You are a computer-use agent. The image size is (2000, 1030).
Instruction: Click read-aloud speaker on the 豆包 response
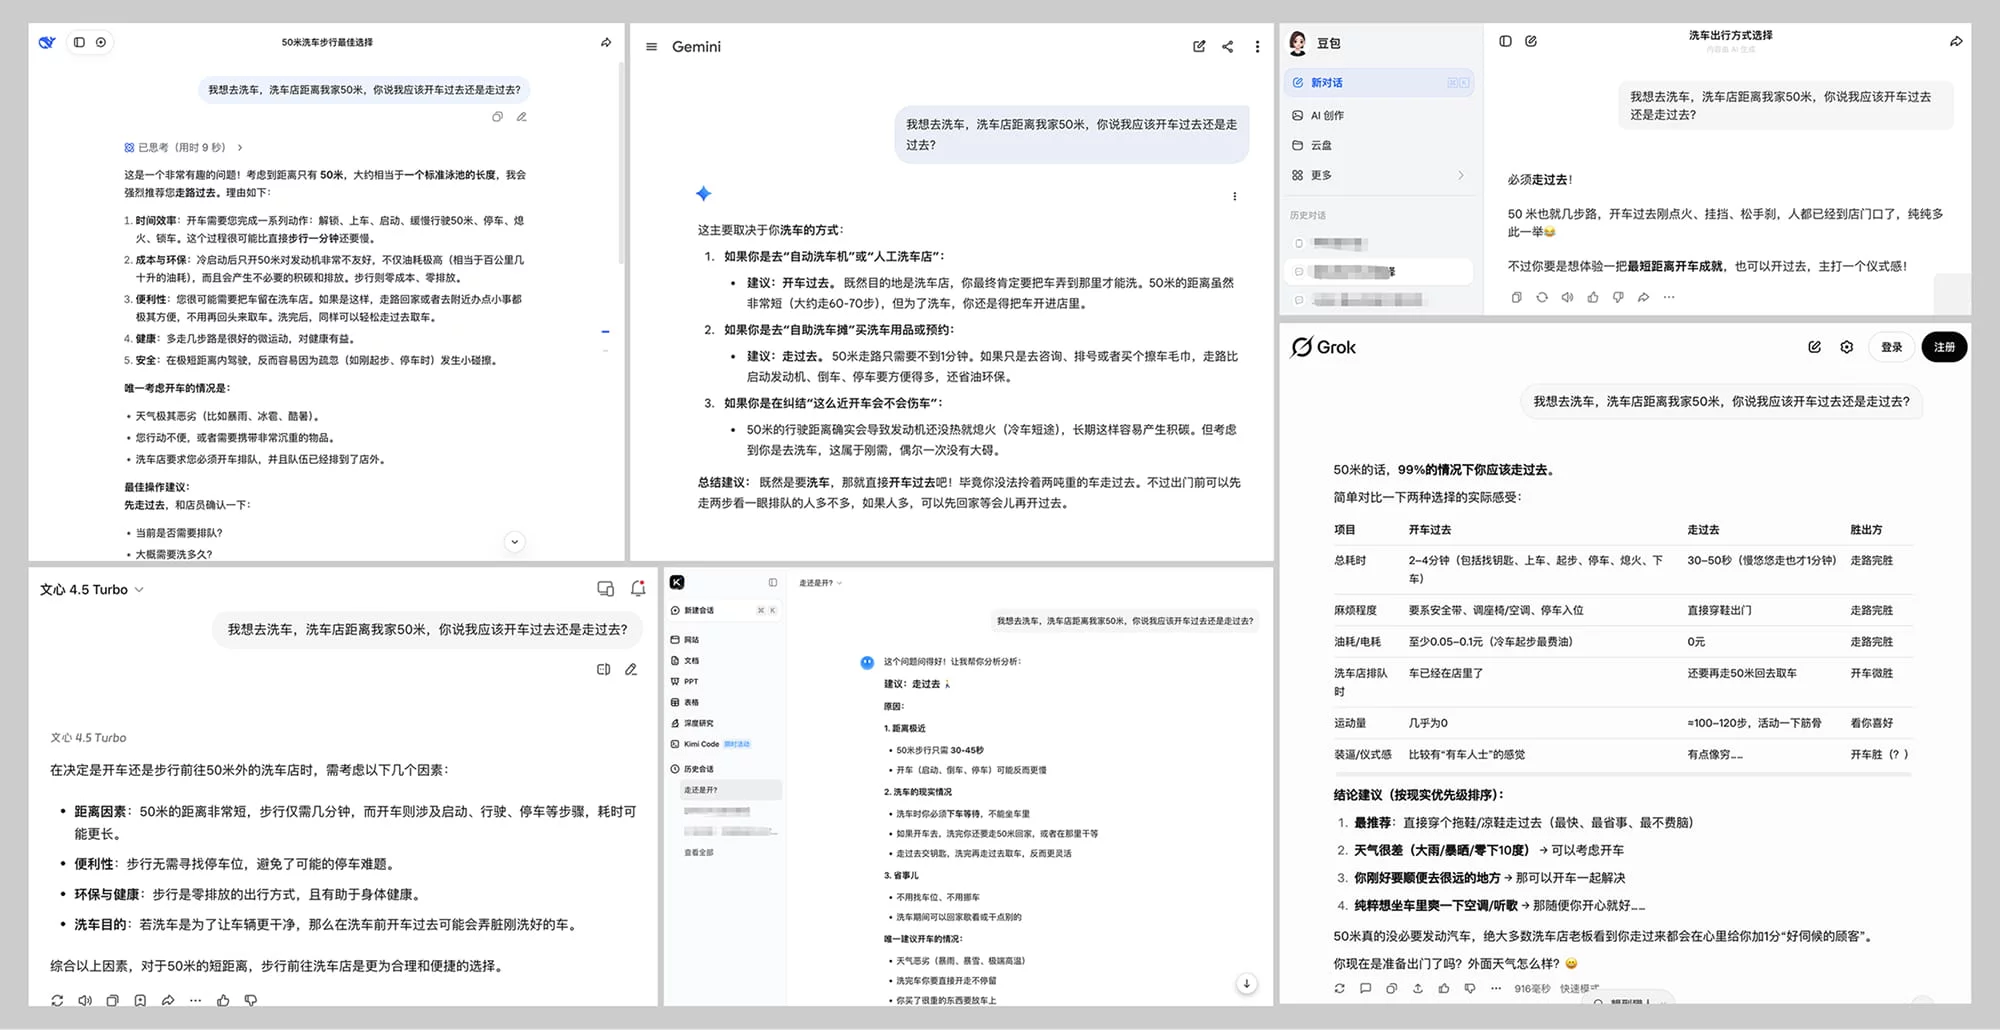1567,297
